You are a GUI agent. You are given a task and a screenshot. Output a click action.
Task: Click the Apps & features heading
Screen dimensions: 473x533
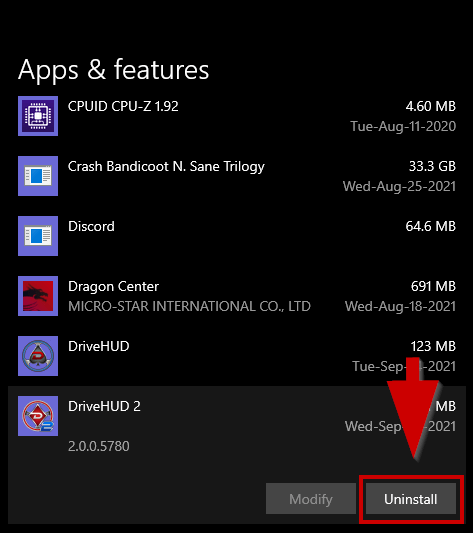coord(114,70)
